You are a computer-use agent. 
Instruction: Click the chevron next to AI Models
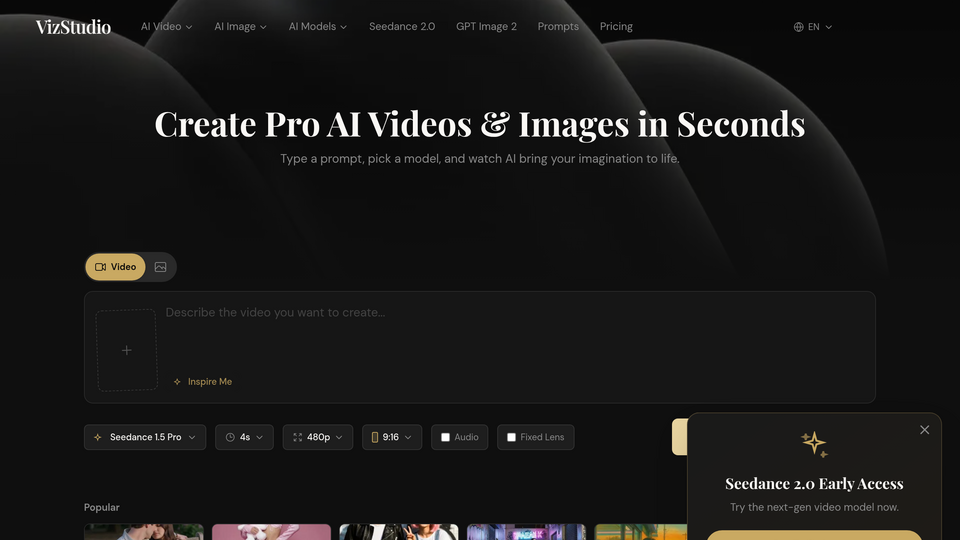click(x=343, y=27)
